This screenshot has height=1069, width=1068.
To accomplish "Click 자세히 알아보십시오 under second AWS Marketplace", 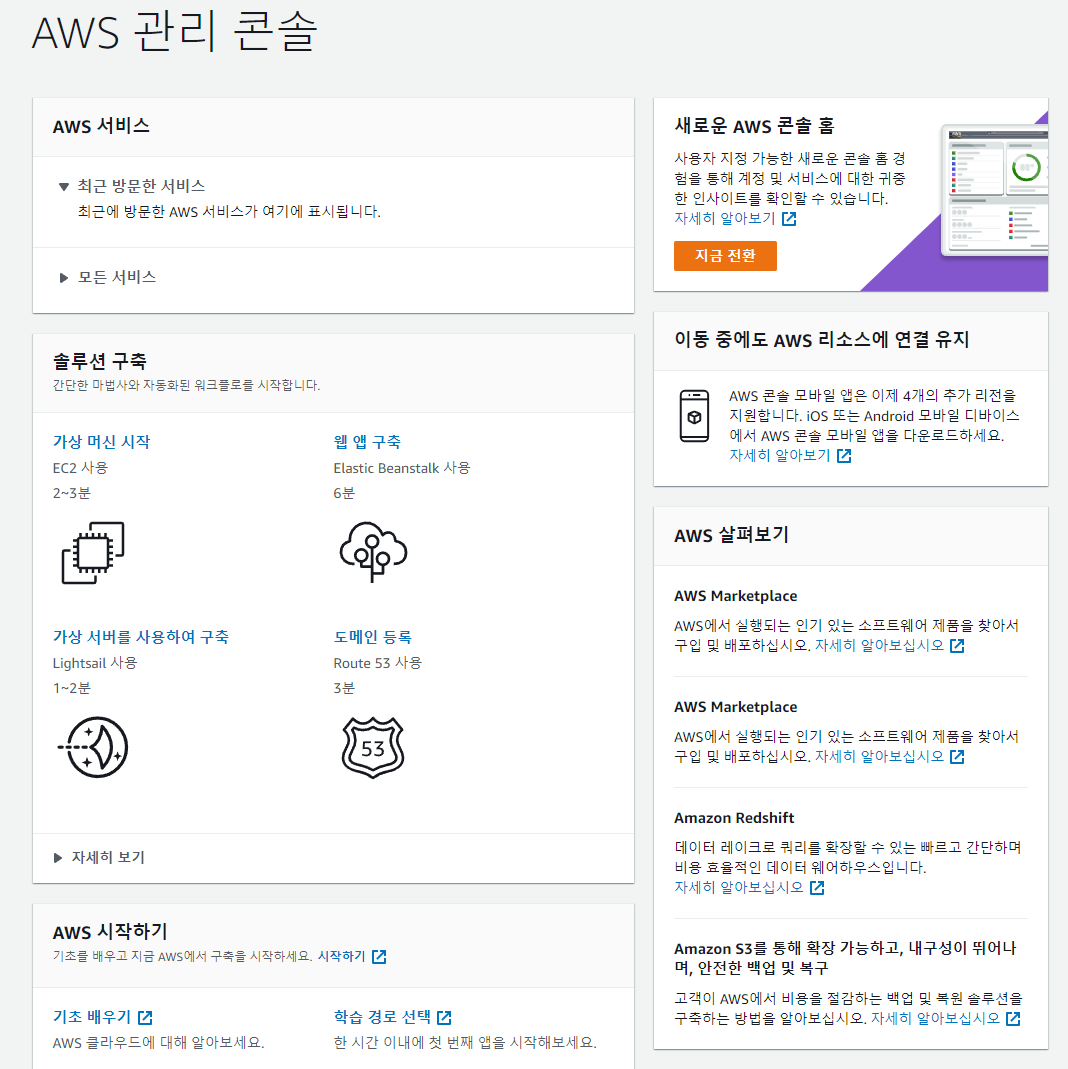I will pyautogui.click(x=880, y=756).
